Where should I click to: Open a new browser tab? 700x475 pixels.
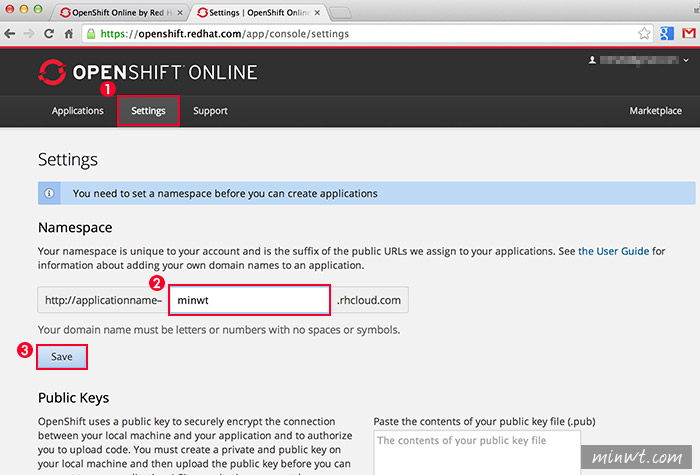click(x=341, y=13)
